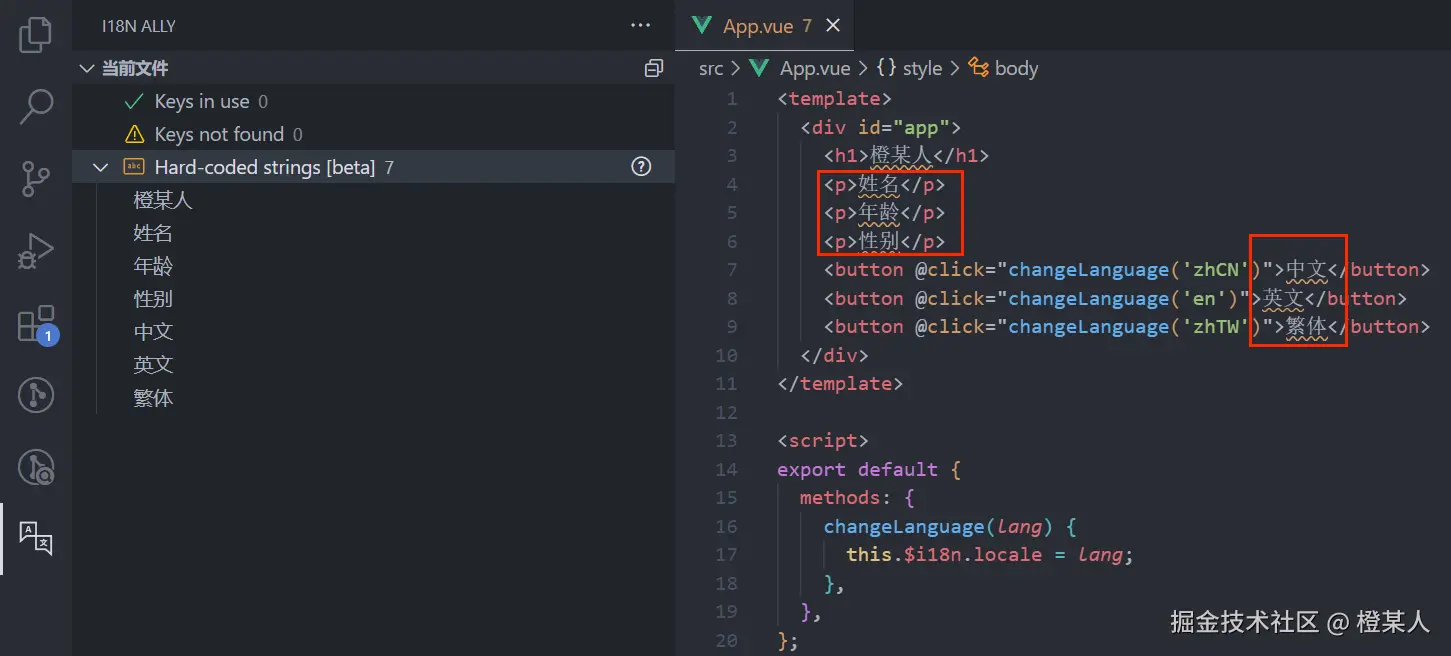Select the hard-coded string 橙某人

[163, 200]
